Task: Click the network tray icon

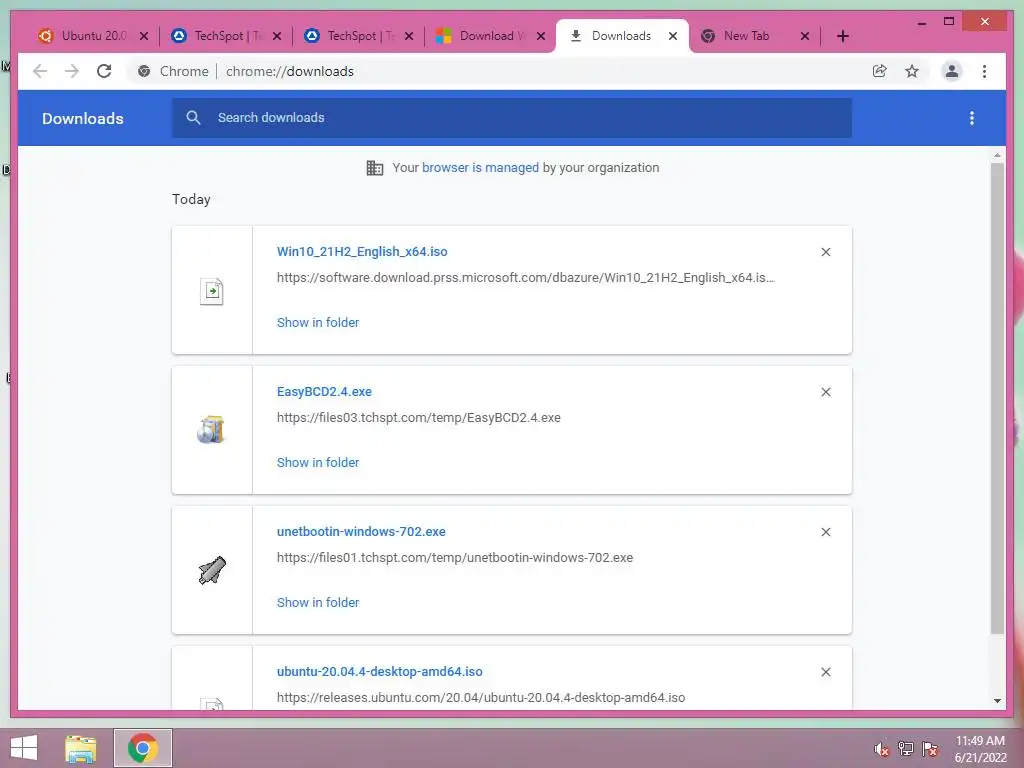Action: (906, 749)
